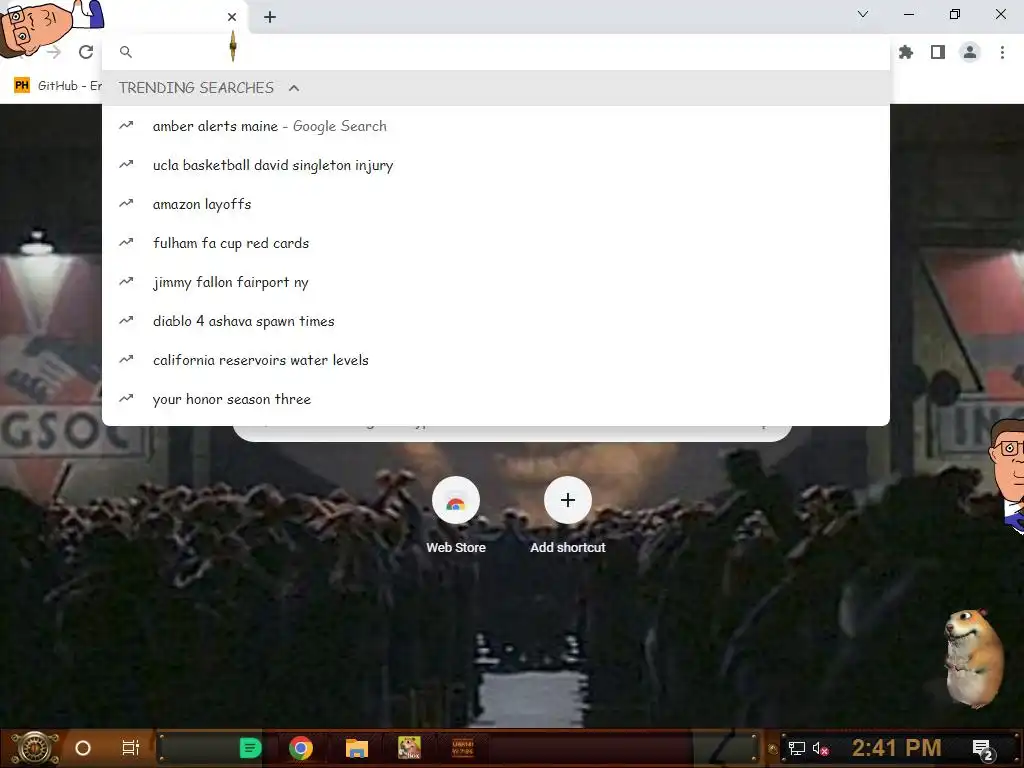
Task: Open Task View on taskbar
Action: pyautogui.click(x=131, y=748)
